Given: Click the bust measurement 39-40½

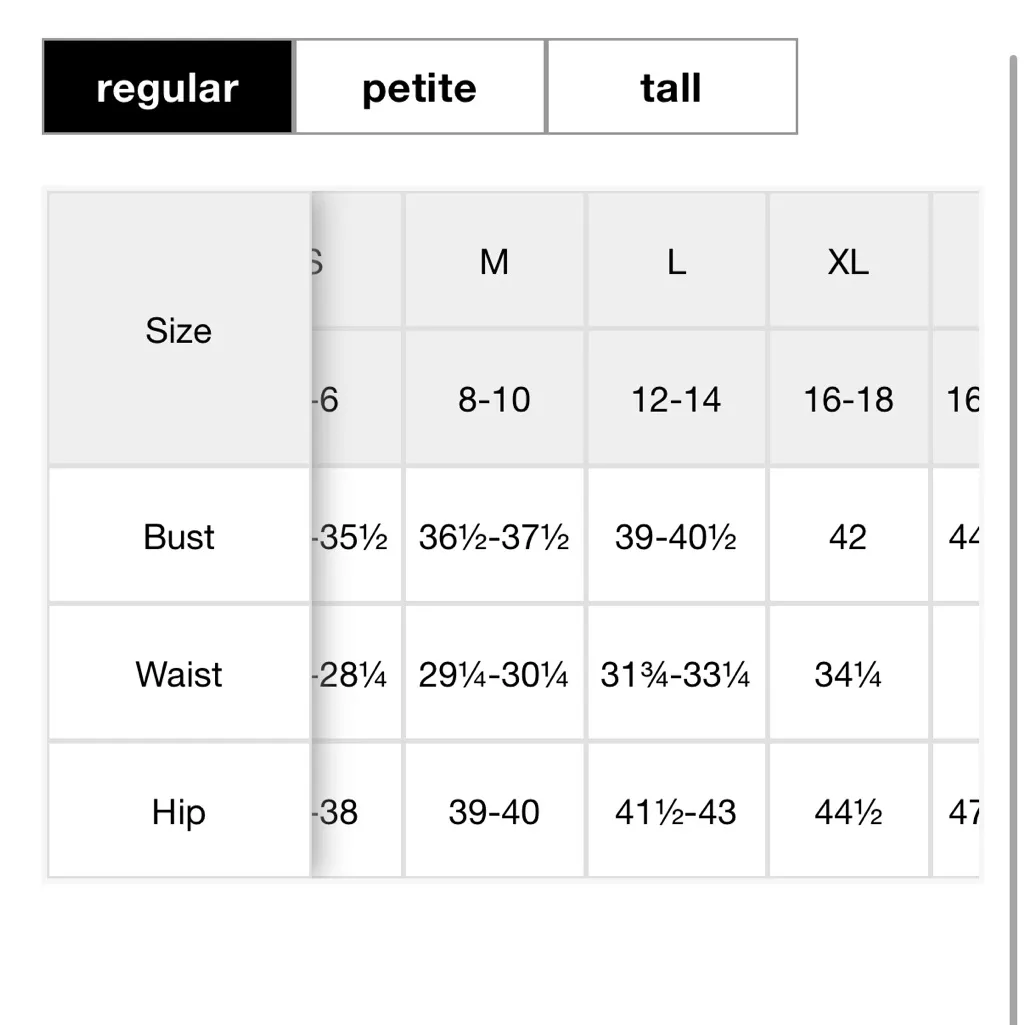Looking at the screenshot, I should coord(676,536).
